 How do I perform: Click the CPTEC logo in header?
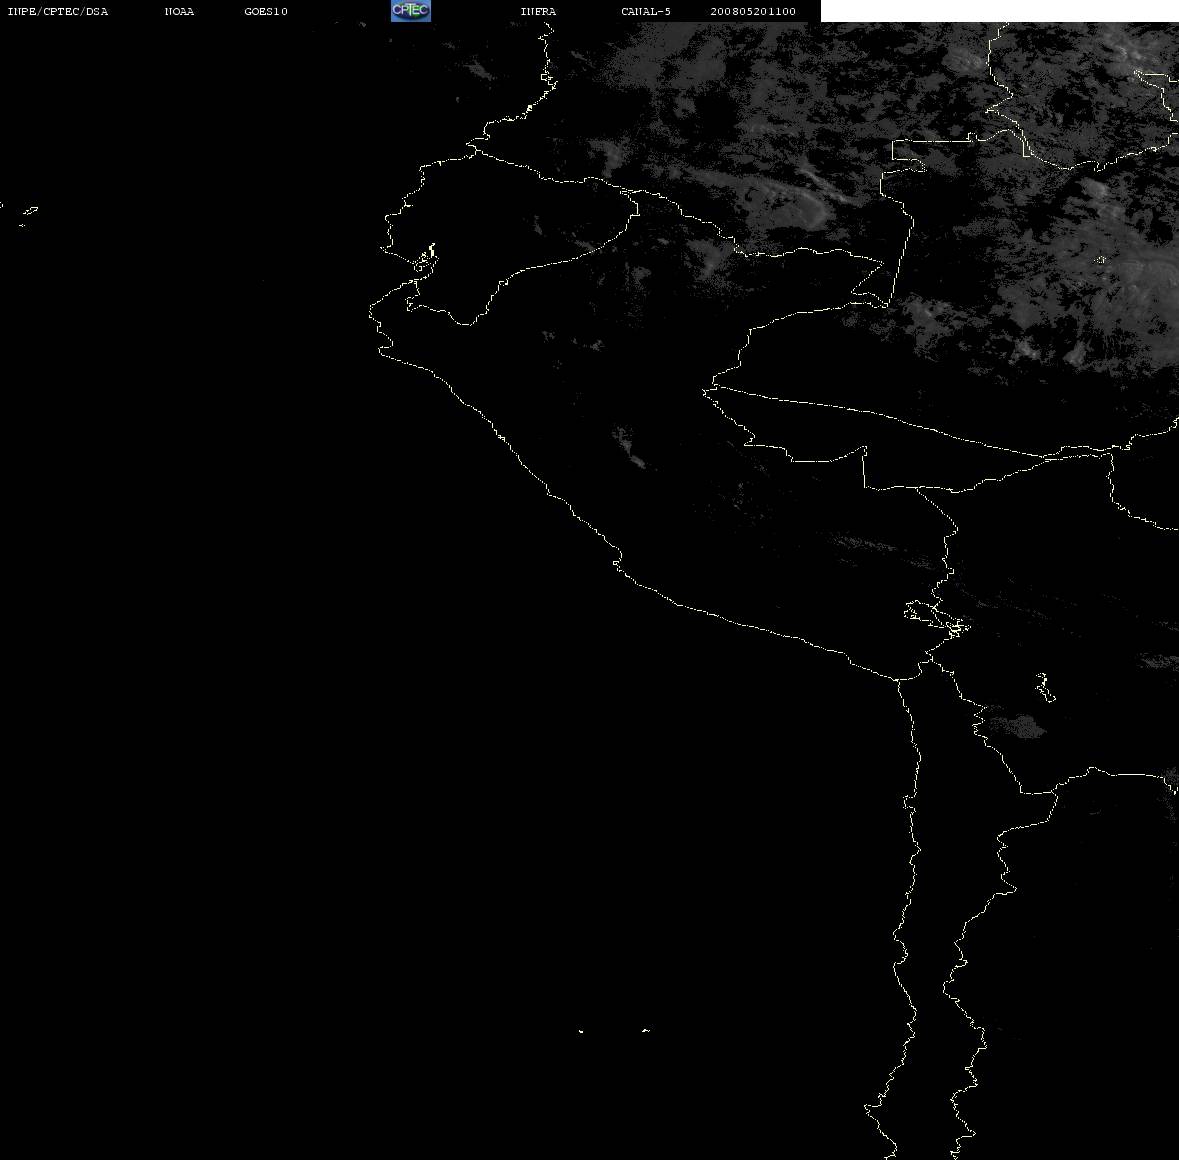[411, 11]
